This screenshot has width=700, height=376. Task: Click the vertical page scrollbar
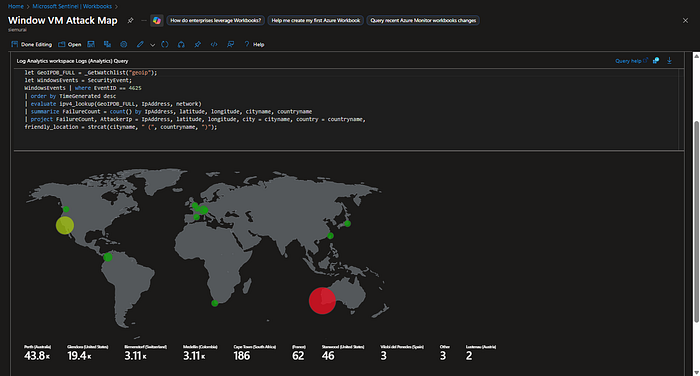696,221
